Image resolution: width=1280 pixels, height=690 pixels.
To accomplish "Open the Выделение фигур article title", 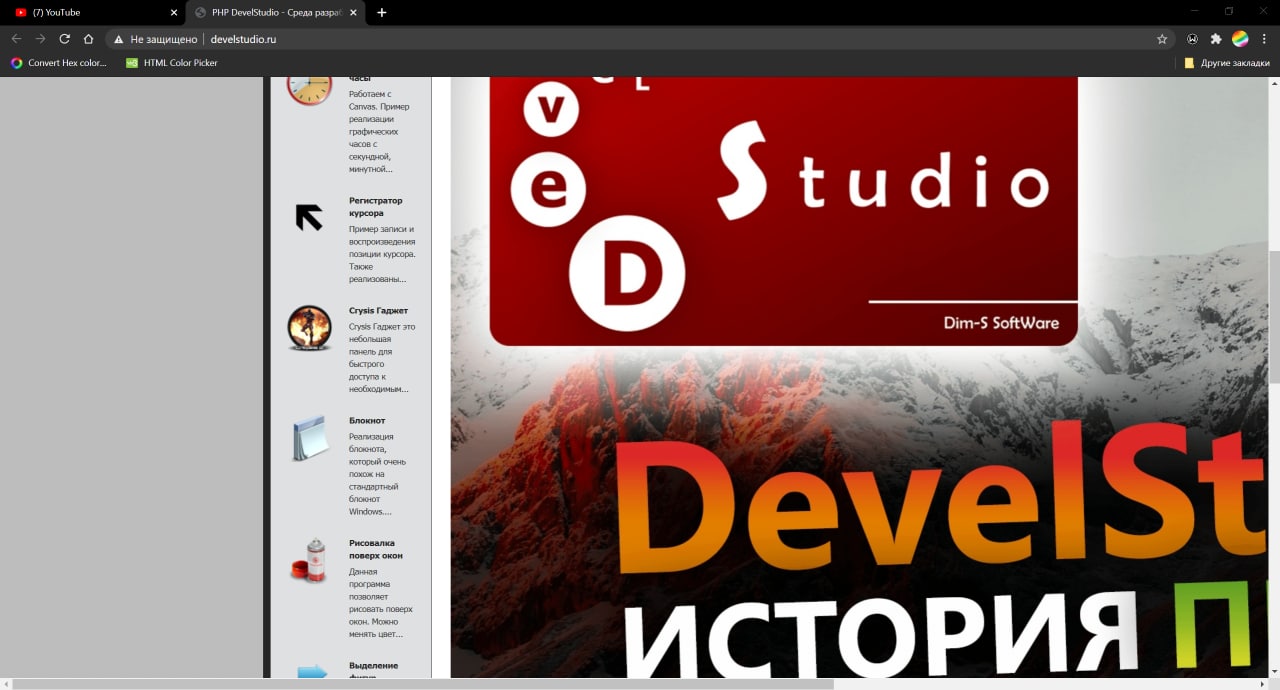I will coord(373,671).
